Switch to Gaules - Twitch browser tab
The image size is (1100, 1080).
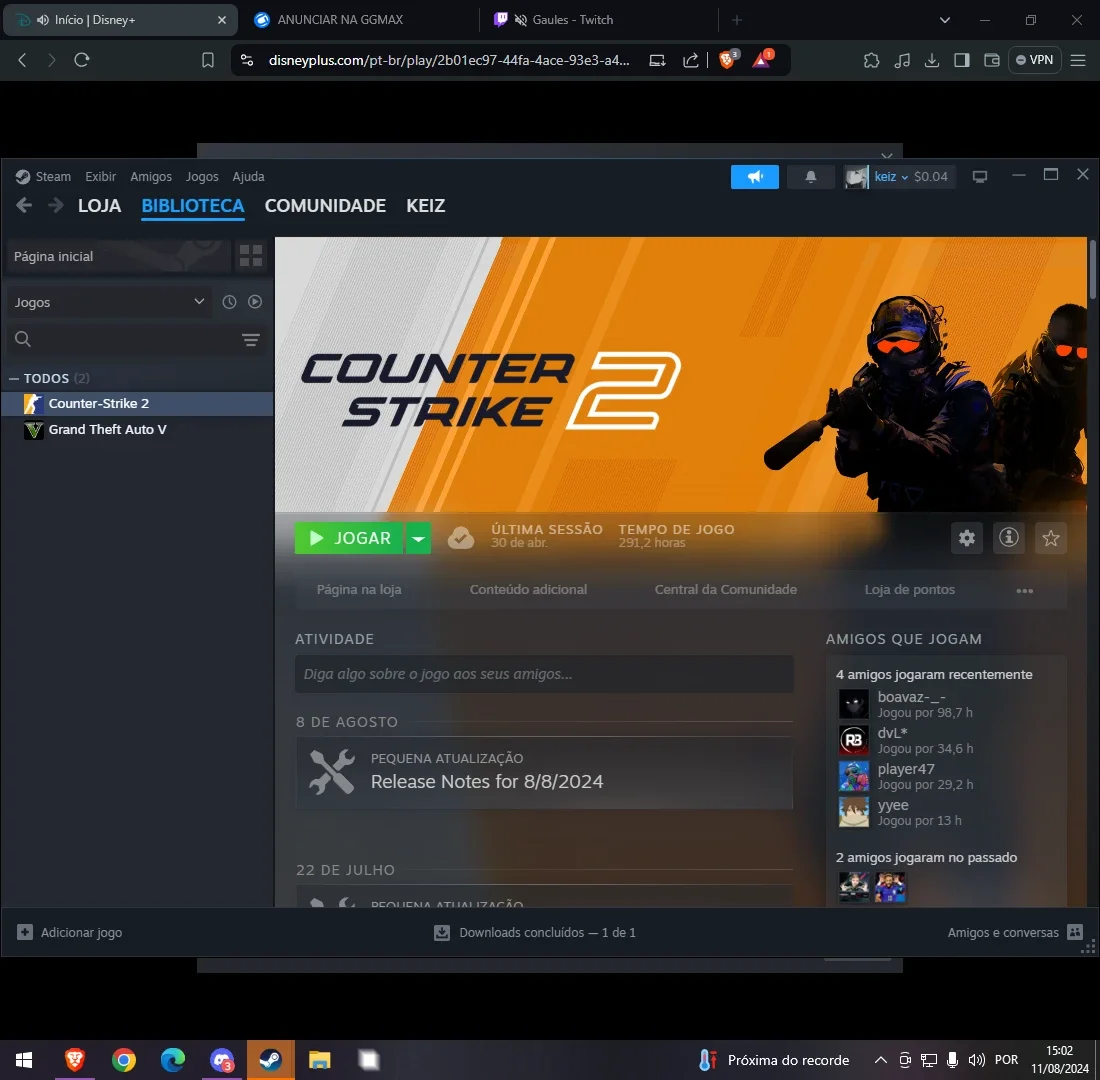pos(600,20)
